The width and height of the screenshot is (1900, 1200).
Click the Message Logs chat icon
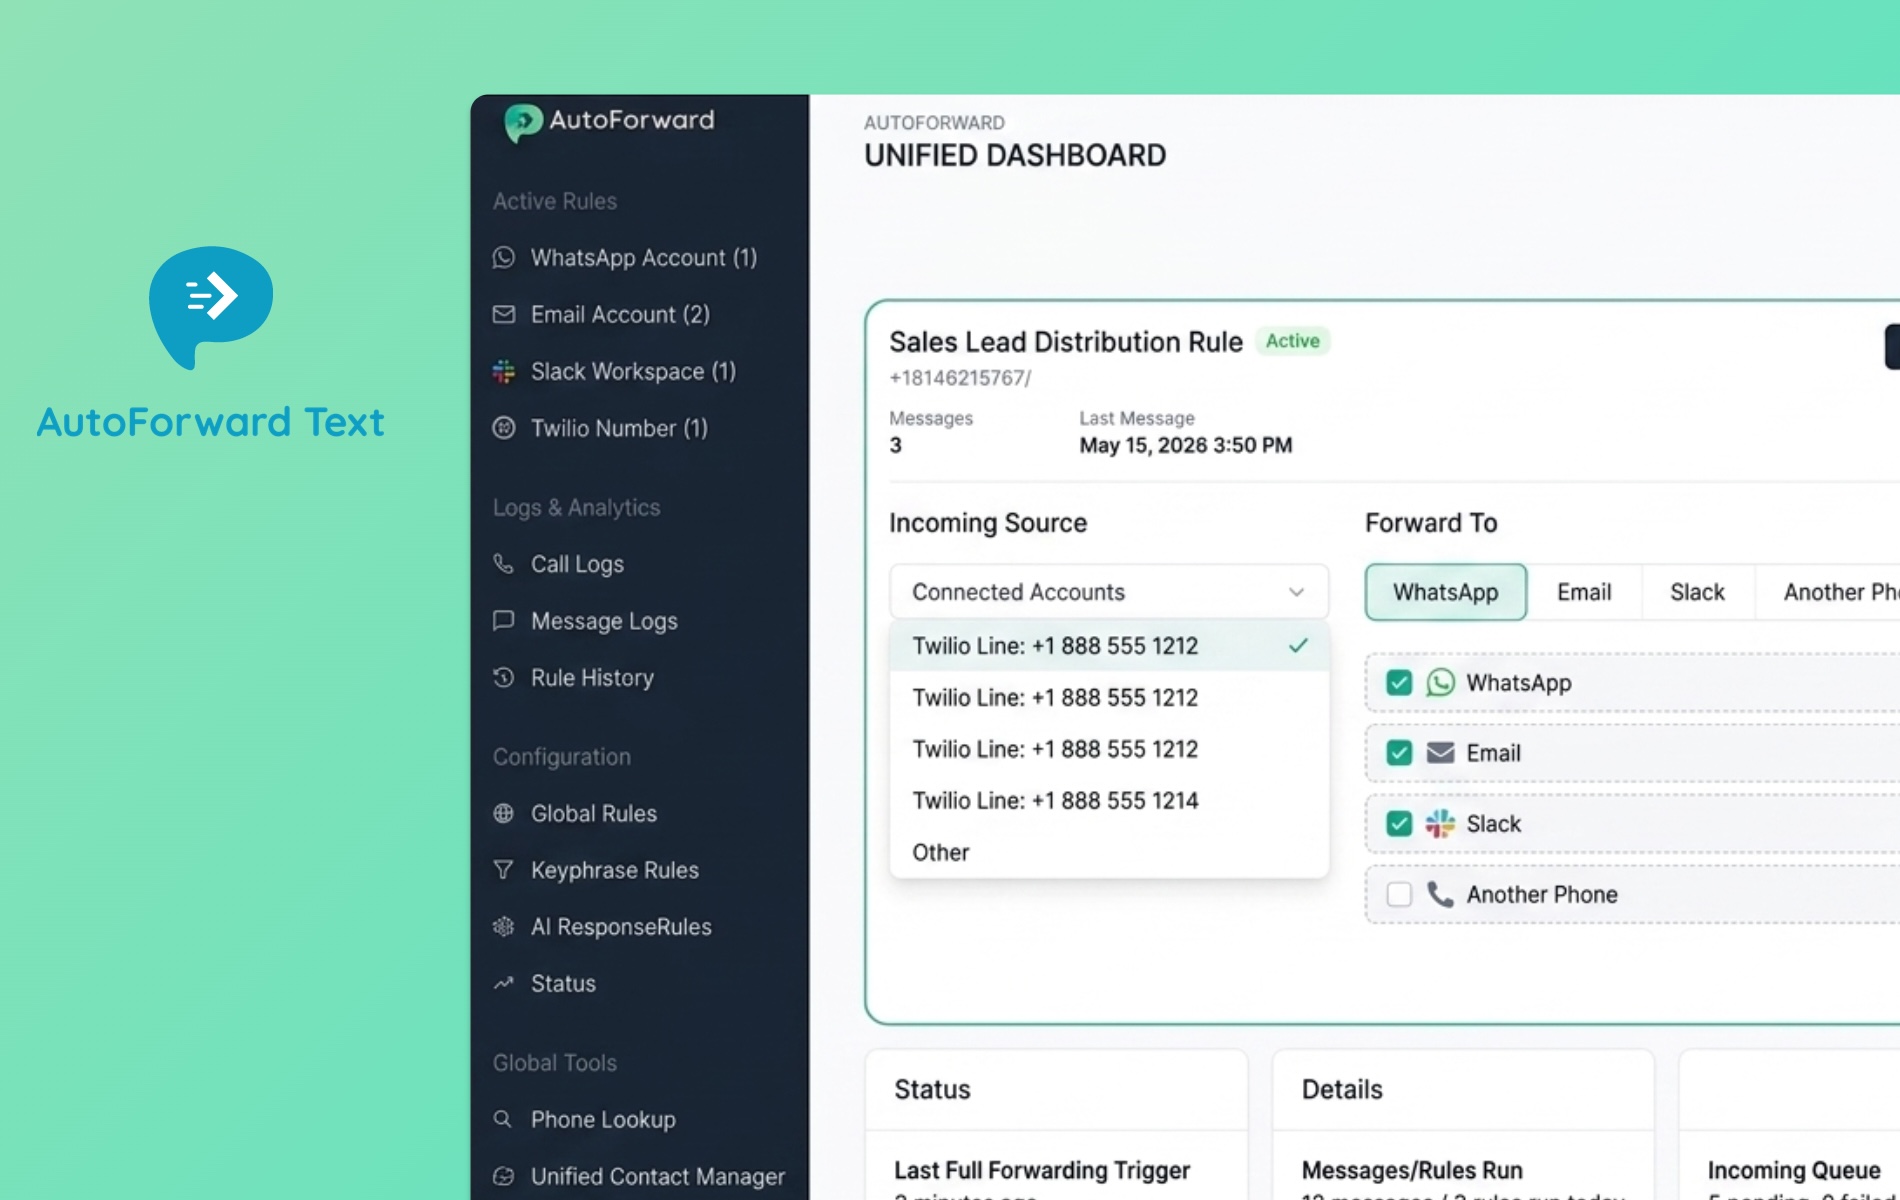(504, 621)
